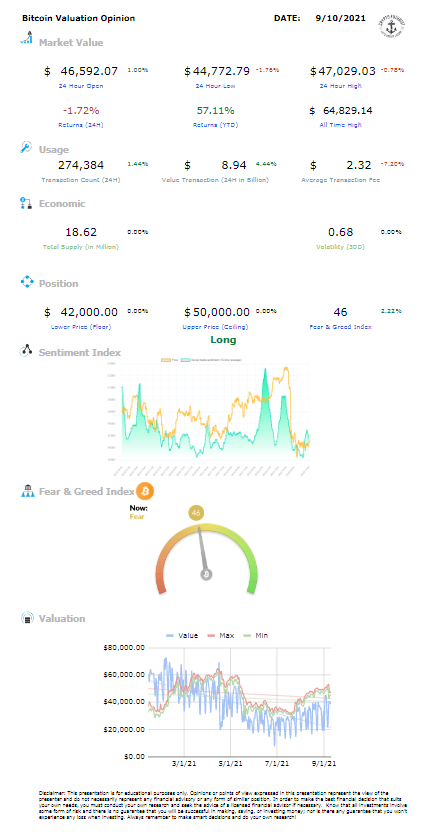This screenshot has width=438, height=837.
Task: Toggle the Min series in legend
Action: pyautogui.click(x=255, y=635)
